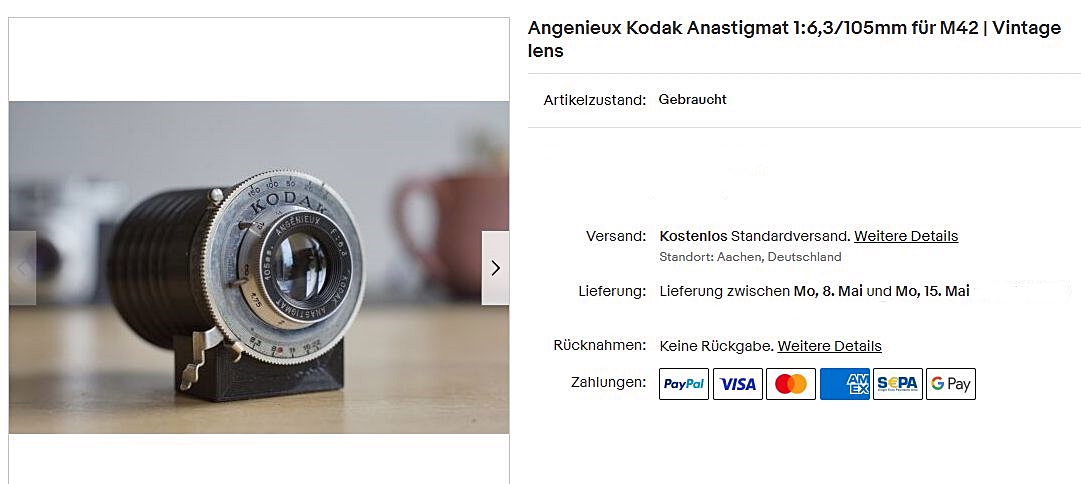Open Weitere Details for Versand
The width and height of the screenshot is (1081, 484).
click(906, 236)
